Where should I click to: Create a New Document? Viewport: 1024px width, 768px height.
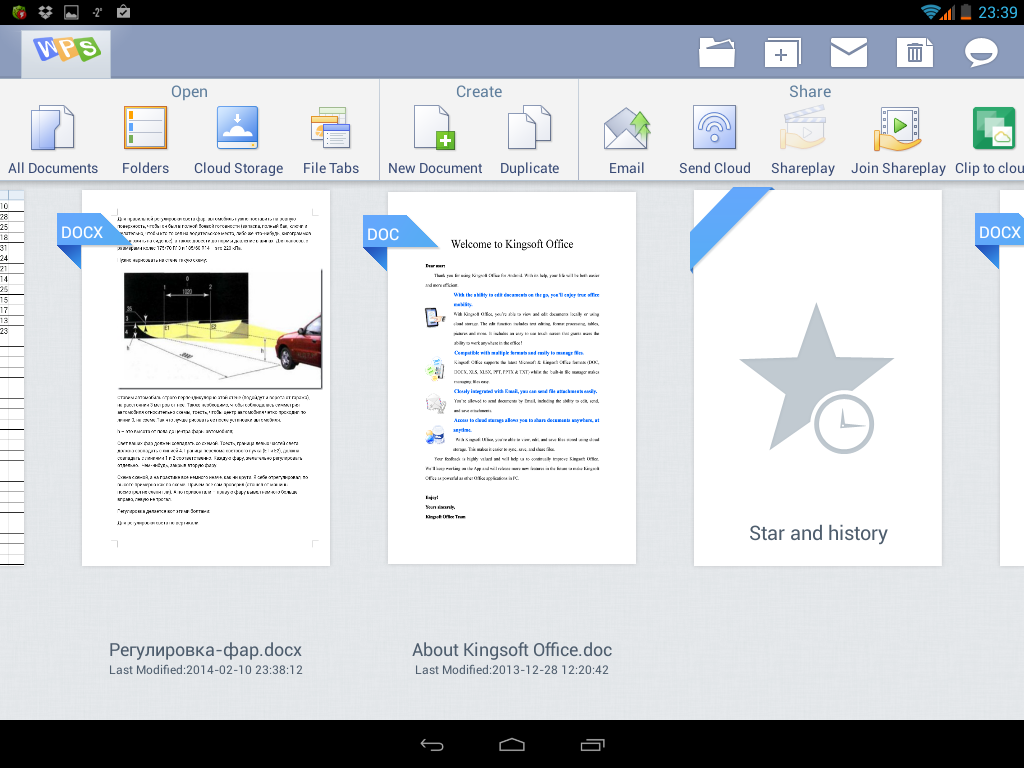[x=435, y=140]
